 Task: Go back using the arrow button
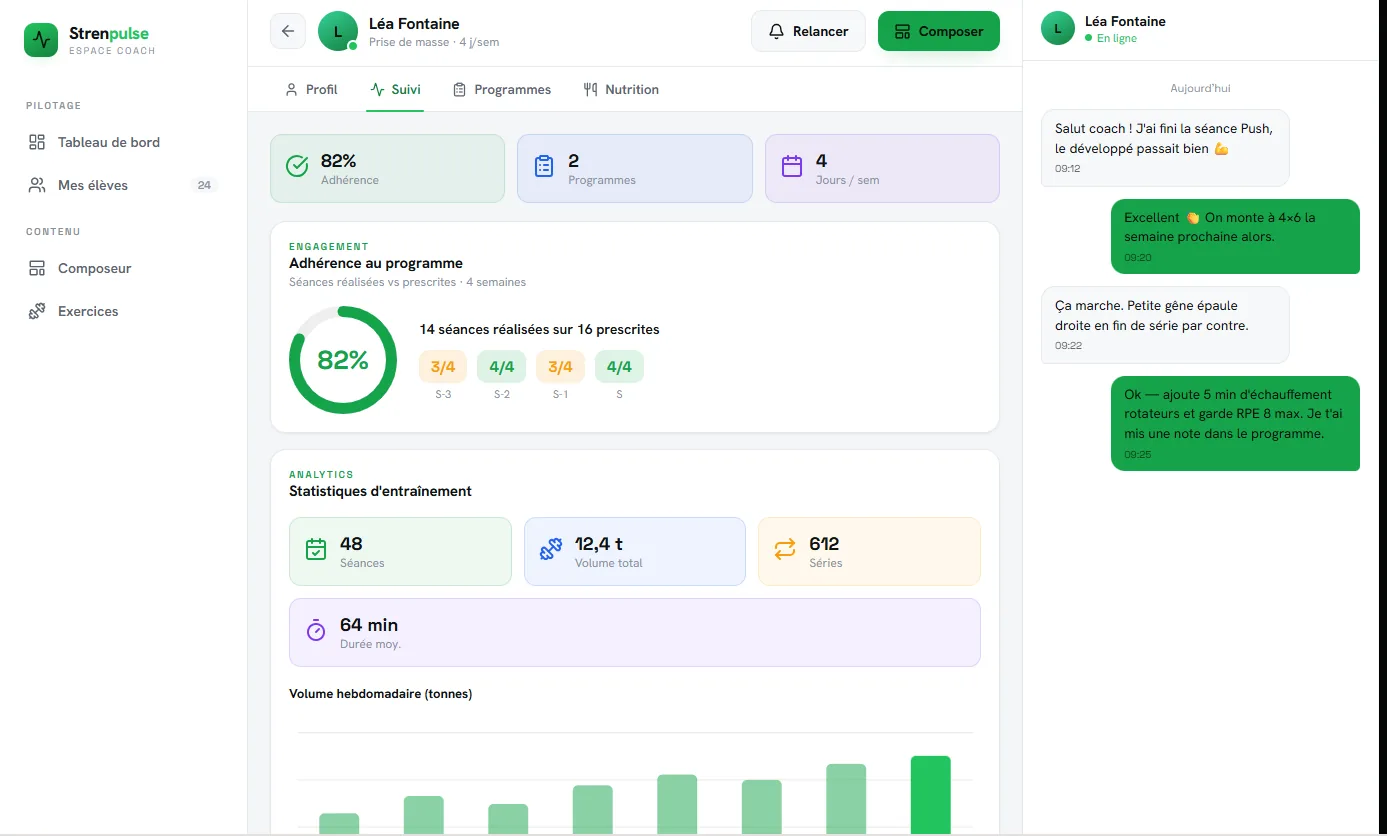pos(288,31)
